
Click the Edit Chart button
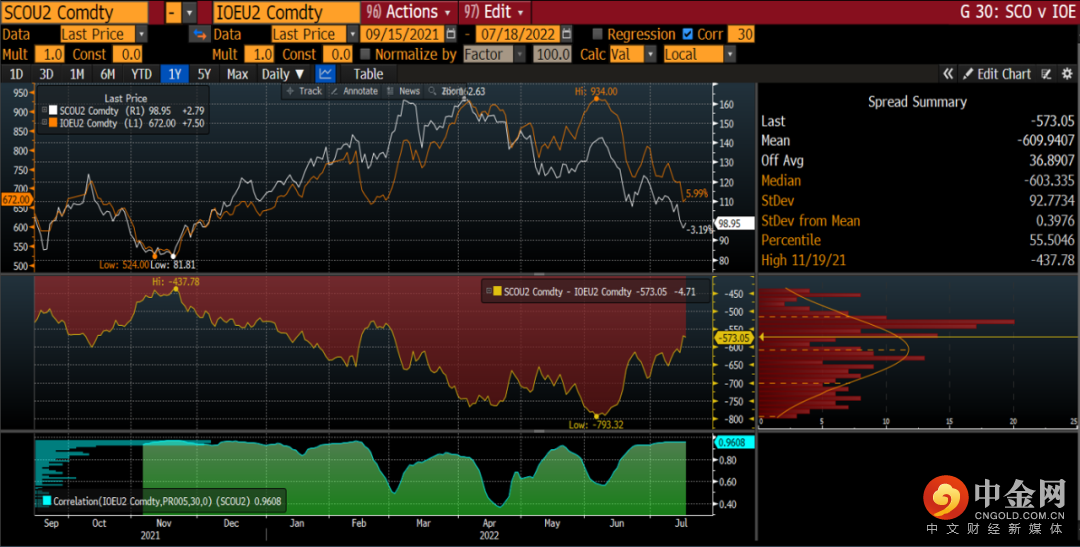996,74
